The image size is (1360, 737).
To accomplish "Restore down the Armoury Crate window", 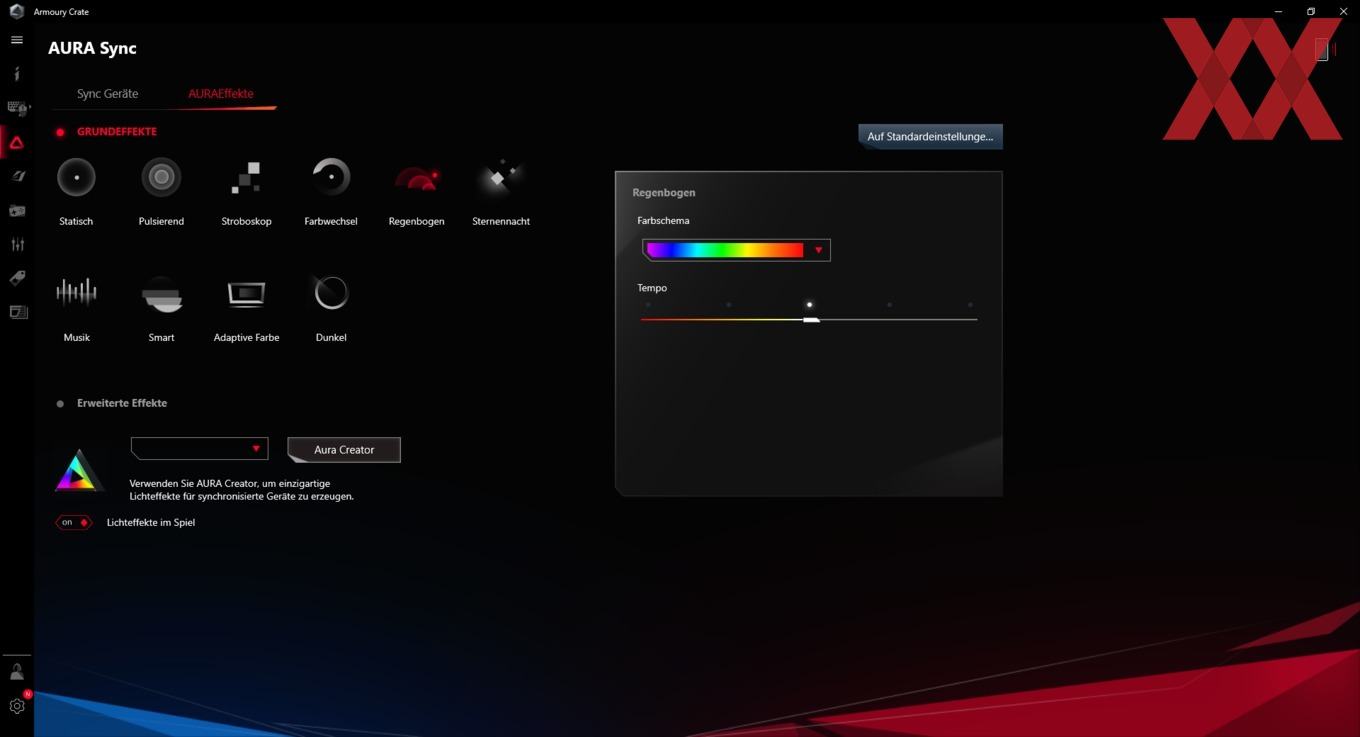I will pyautogui.click(x=1311, y=11).
